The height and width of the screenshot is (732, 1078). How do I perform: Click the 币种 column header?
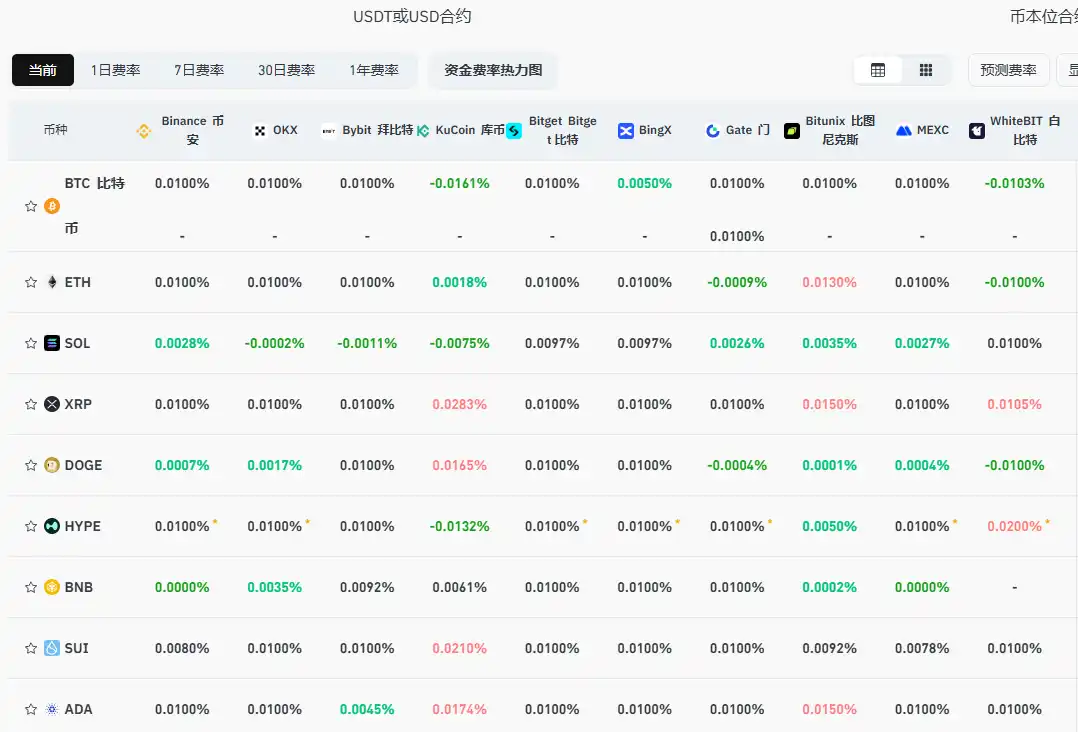[x=55, y=130]
